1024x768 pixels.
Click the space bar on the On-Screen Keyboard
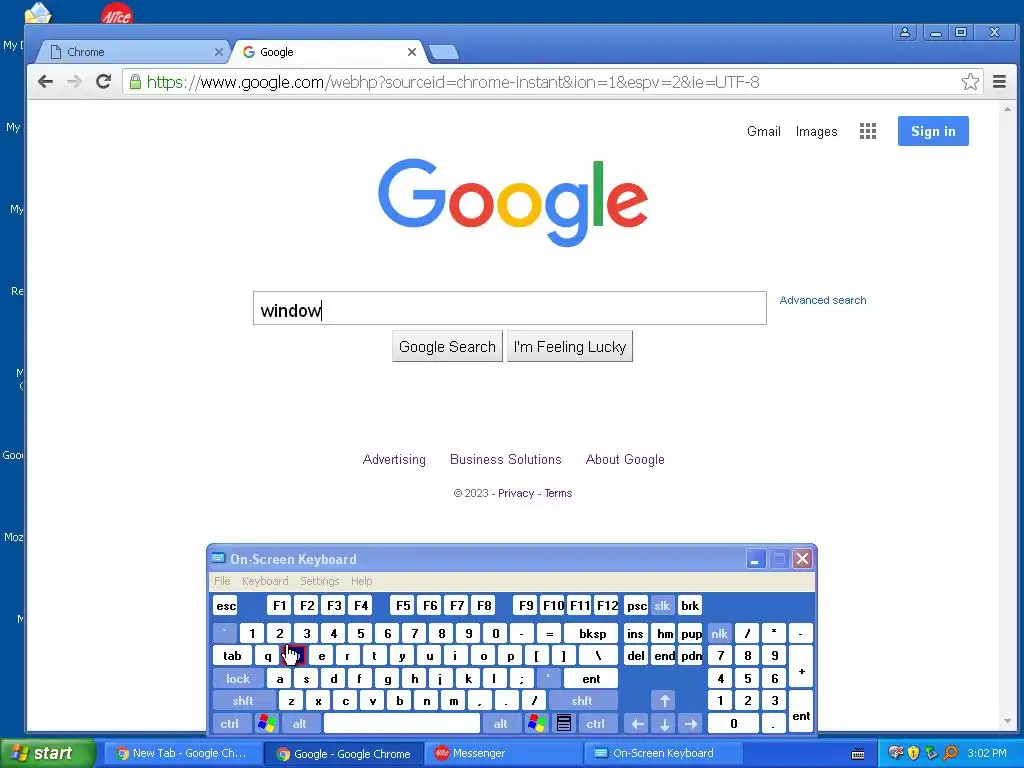402,724
